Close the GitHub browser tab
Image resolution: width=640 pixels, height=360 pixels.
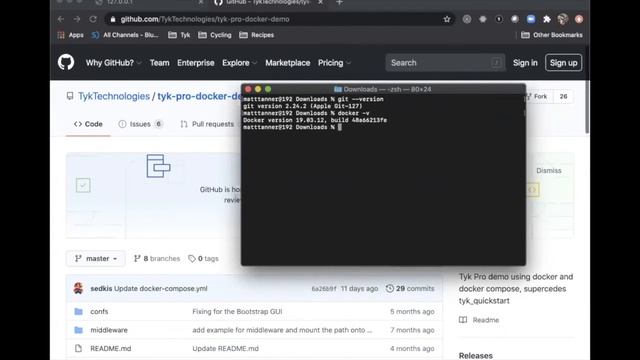pos(320,2)
